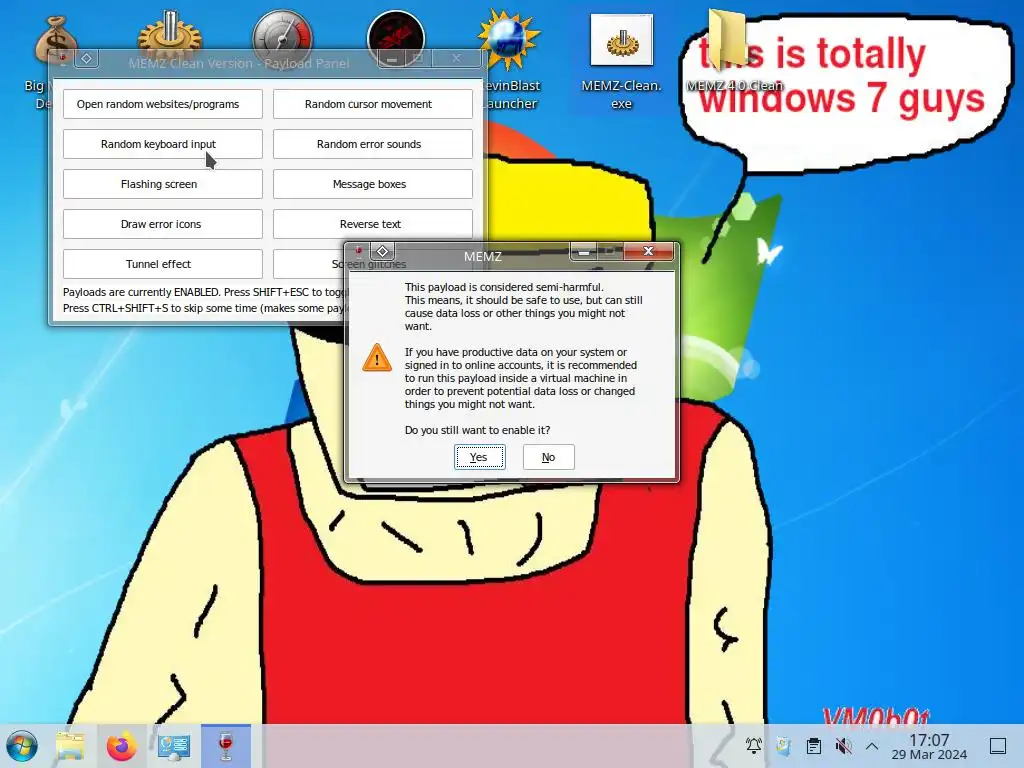Confirm with Yes in MEMZ dialog
The width and height of the screenshot is (1024, 768).
pyautogui.click(x=479, y=457)
